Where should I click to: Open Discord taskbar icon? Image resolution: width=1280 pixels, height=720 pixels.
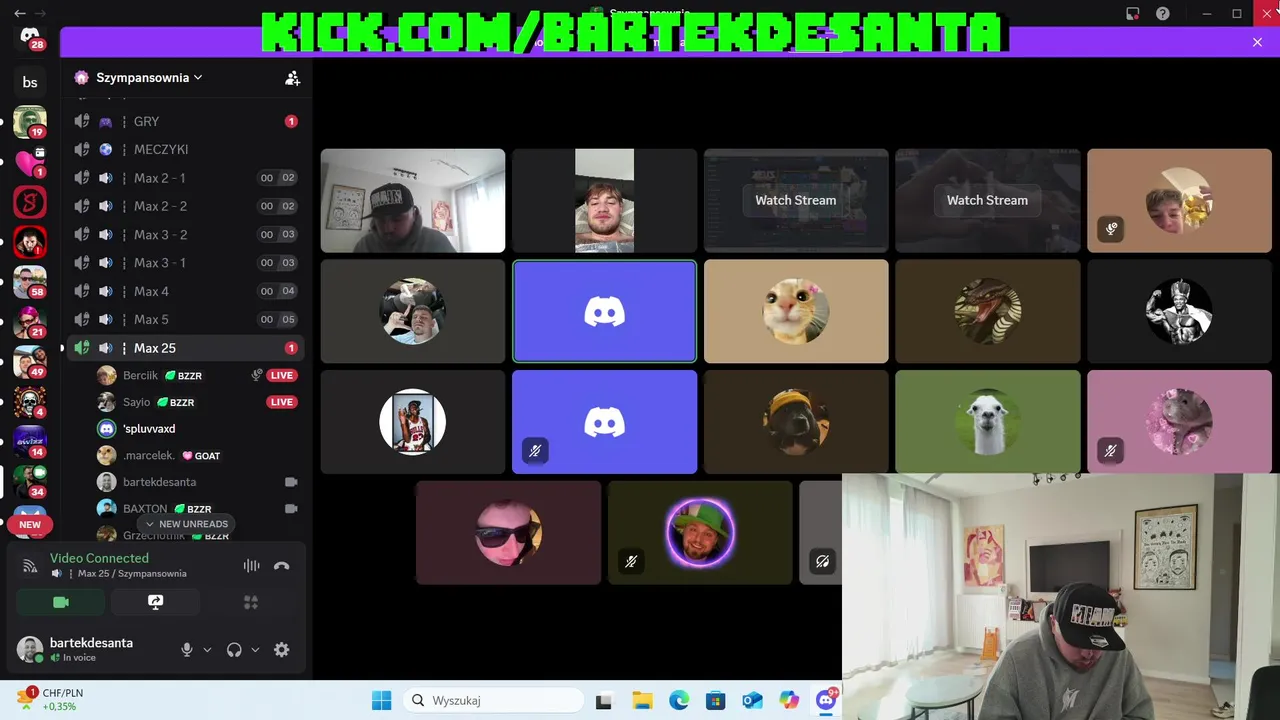click(826, 701)
